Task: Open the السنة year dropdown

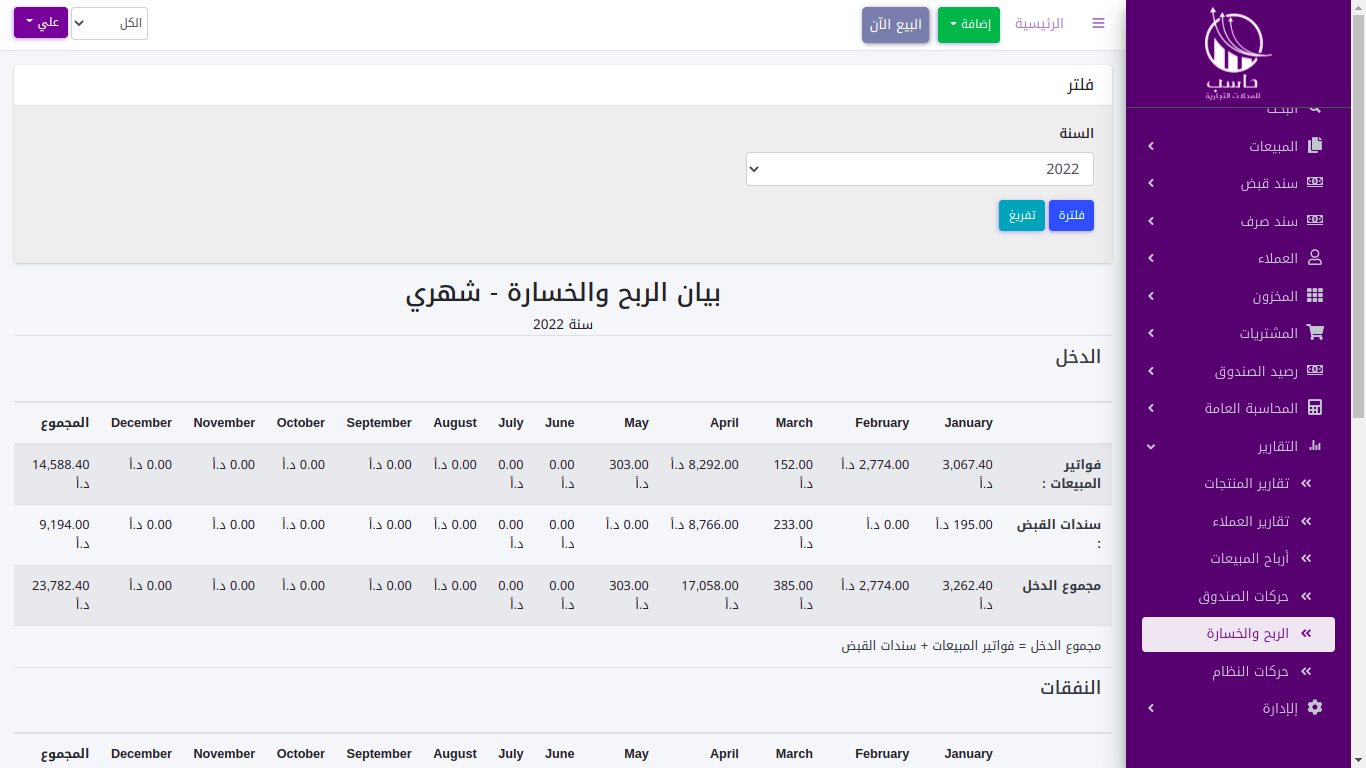Action: coord(919,169)
